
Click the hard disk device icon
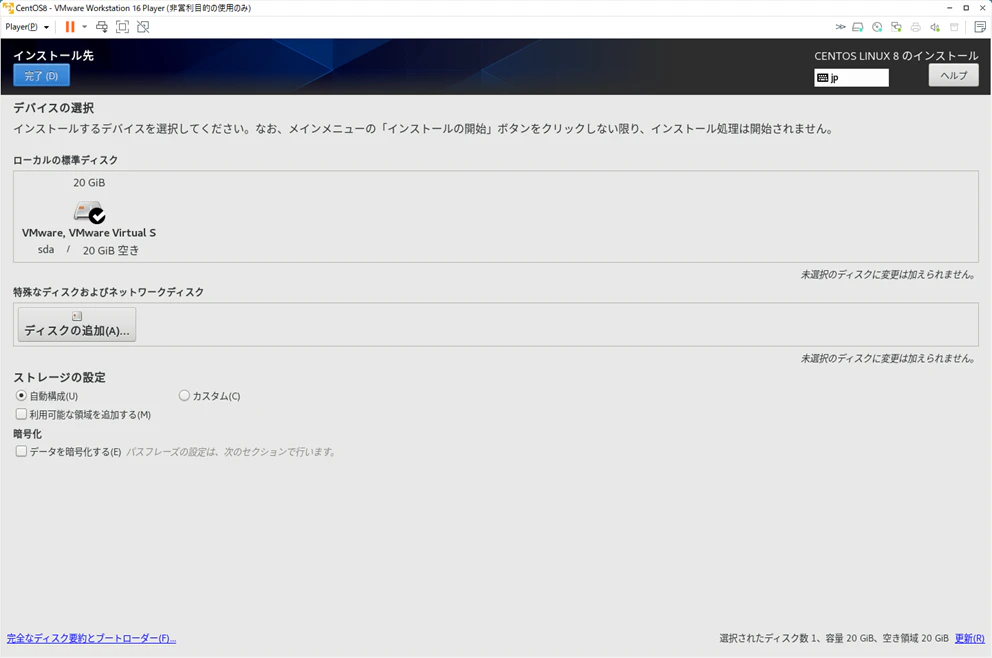[858, 27]
